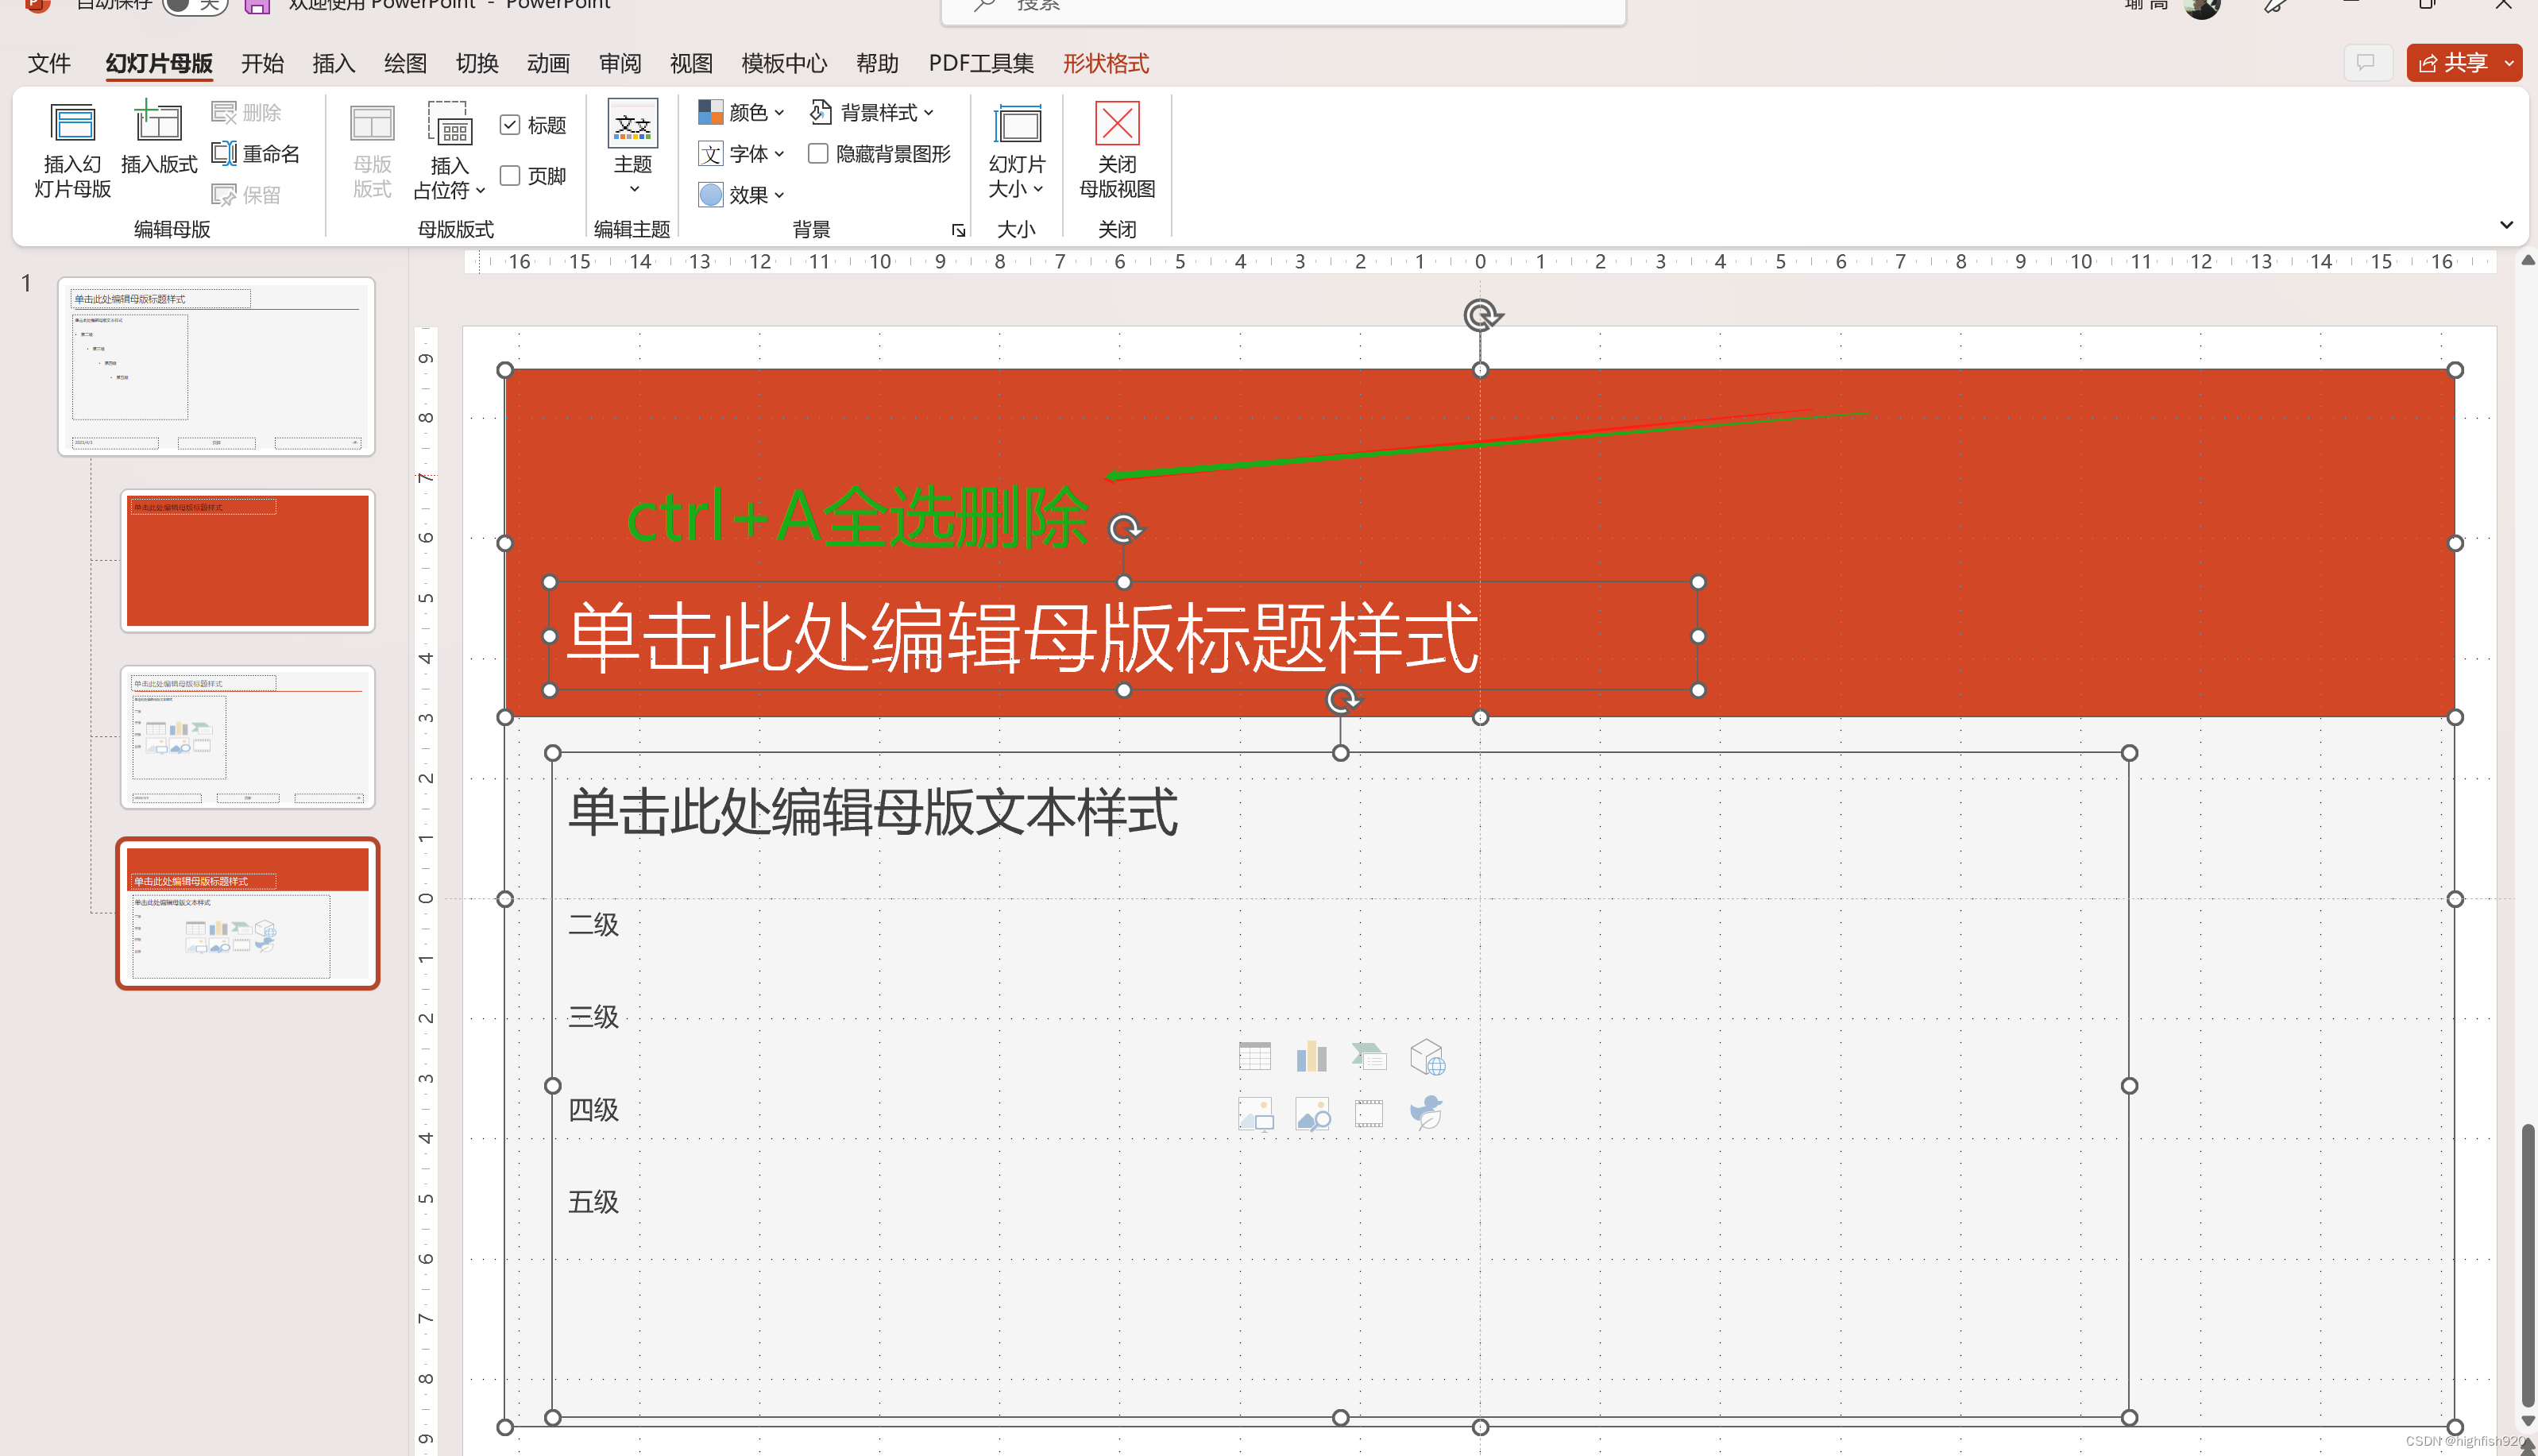Viewport: 2538px width, 1456px height.
Task: Click the Insert Slide Master icon
Action: [72, 125]
